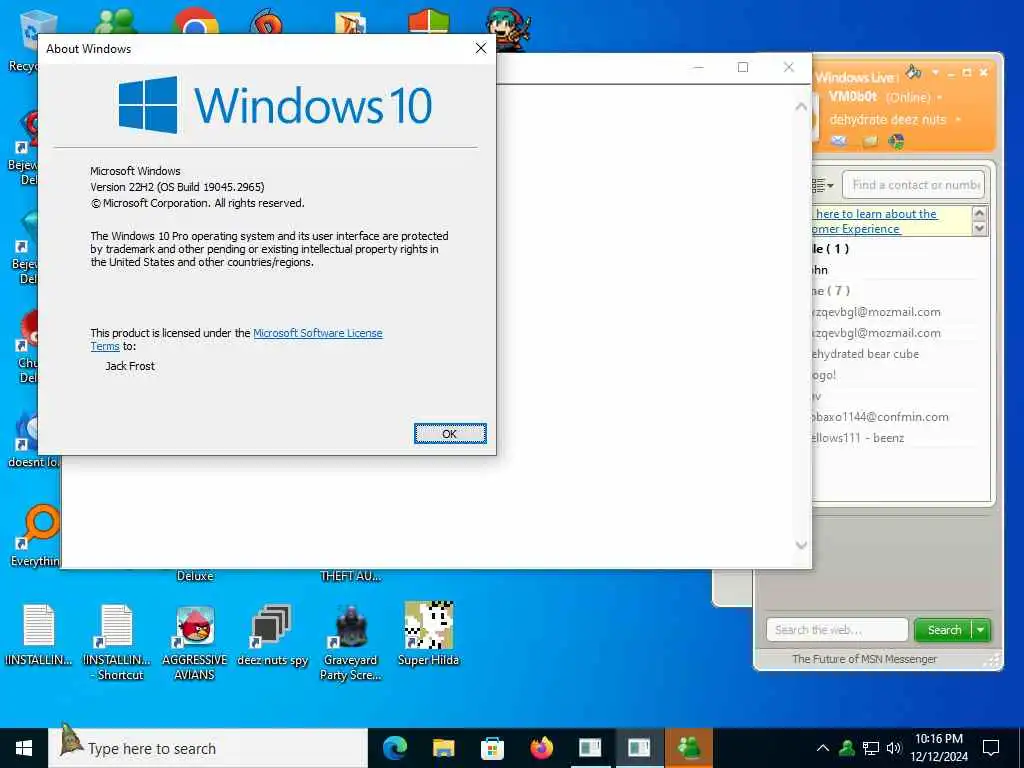Image resolution: width=1024 pixels, height=768 pixels.
Task: Expand the Online status dropdown arrow
Action: click(x=940, y=98)
